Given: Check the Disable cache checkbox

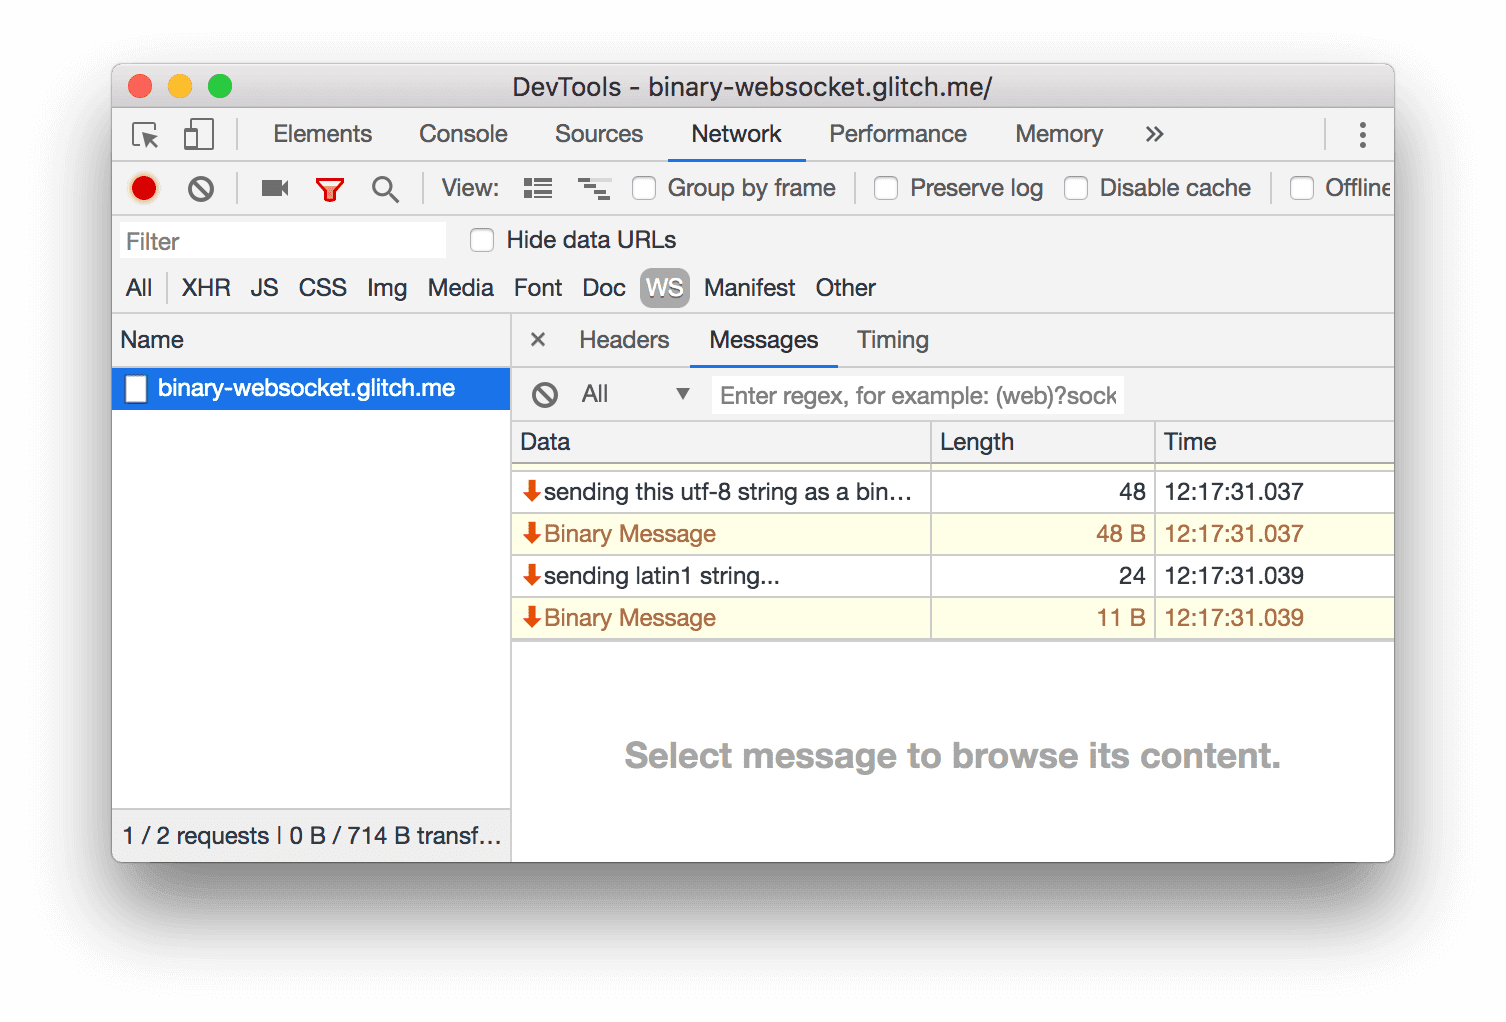Looking at the screenshot, I should (1076, 188).
